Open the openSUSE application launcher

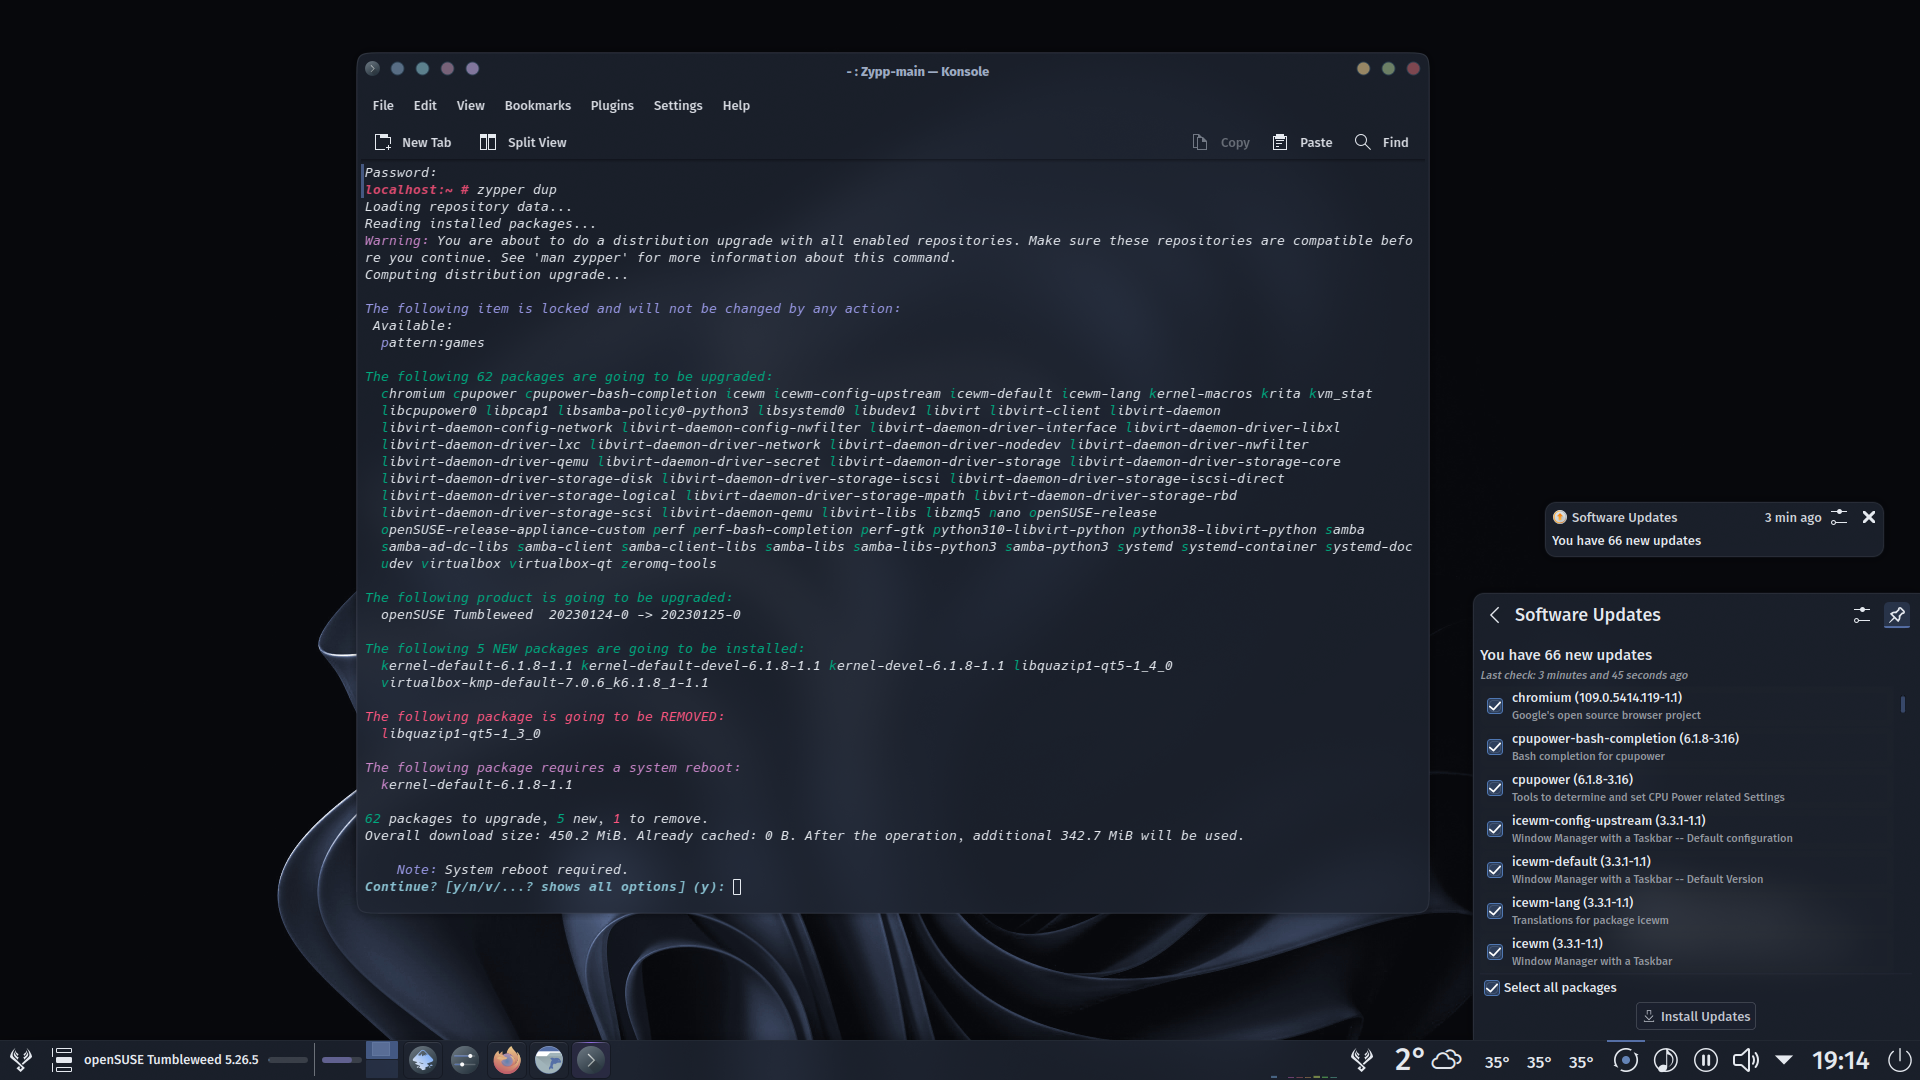[x=22, y=1059]
